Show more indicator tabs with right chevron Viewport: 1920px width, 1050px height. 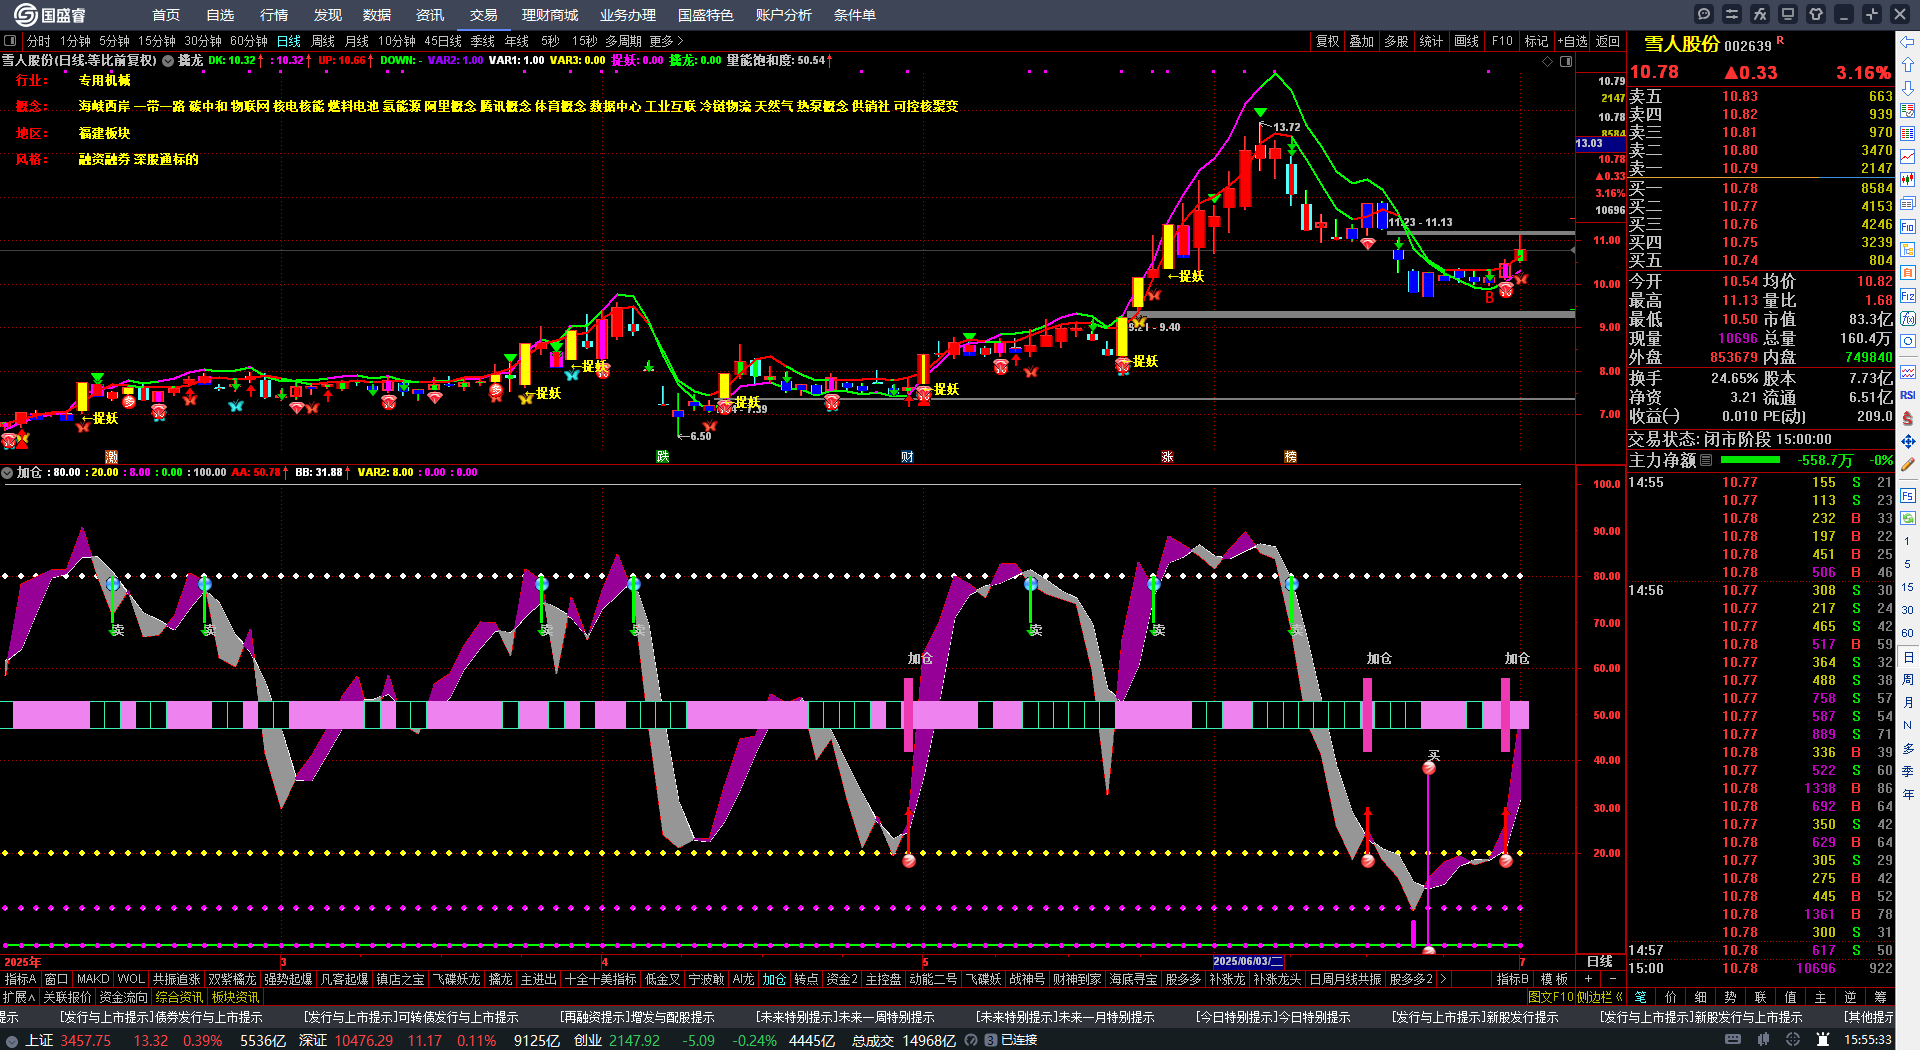point(1442,979)
